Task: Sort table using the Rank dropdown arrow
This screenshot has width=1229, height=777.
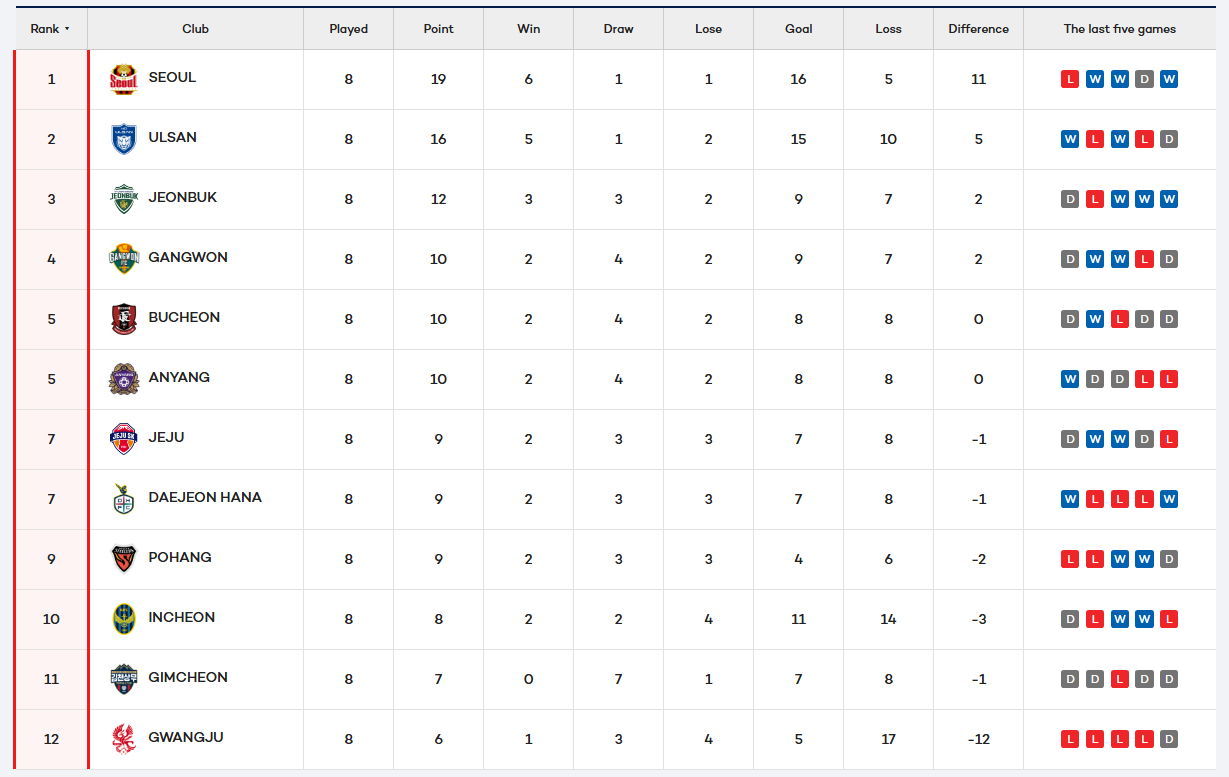Action: click(67, 29)
